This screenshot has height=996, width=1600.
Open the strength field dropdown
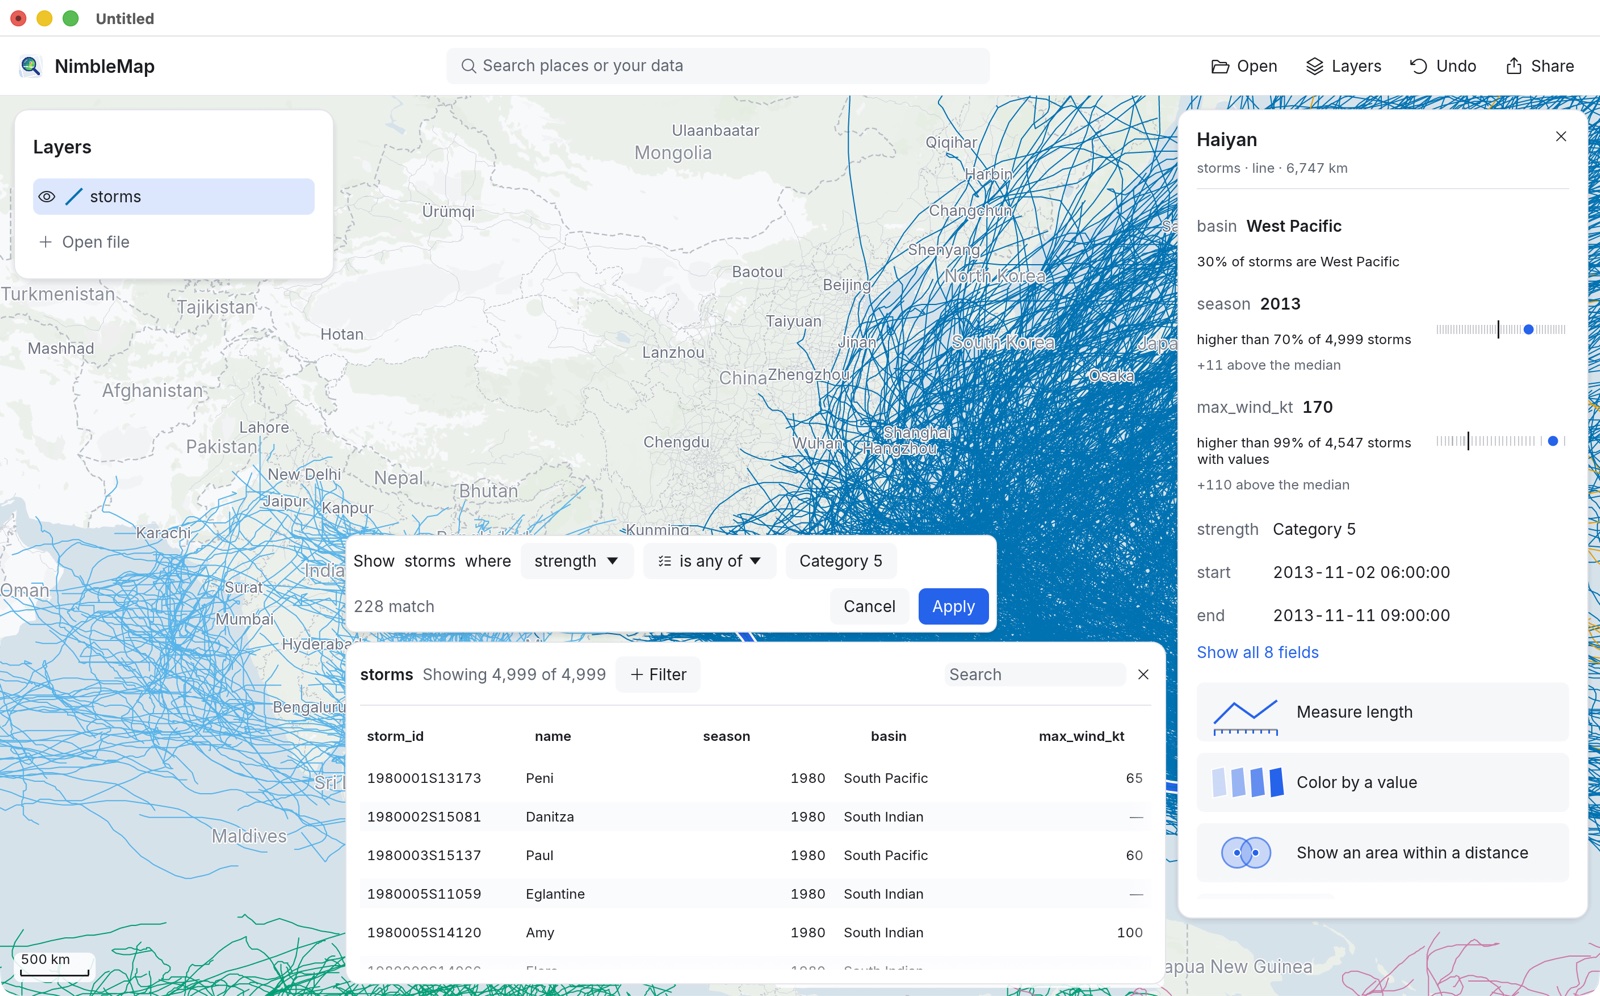(576, 561)
